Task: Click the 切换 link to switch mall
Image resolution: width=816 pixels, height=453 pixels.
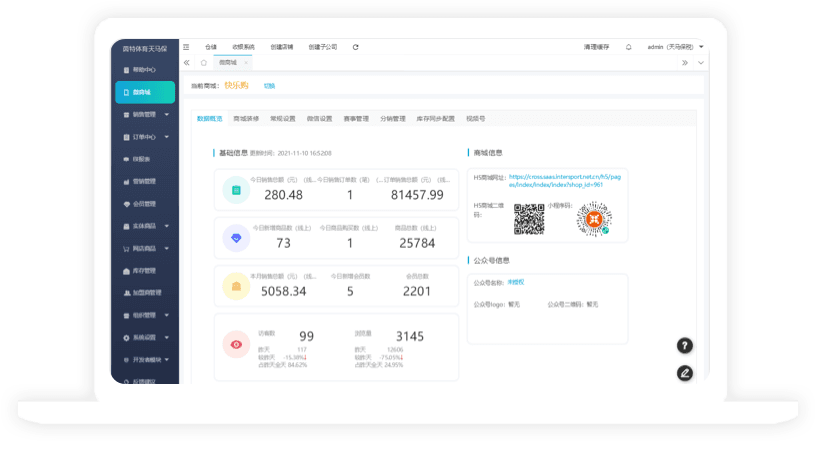Action: tap(269, 86)
